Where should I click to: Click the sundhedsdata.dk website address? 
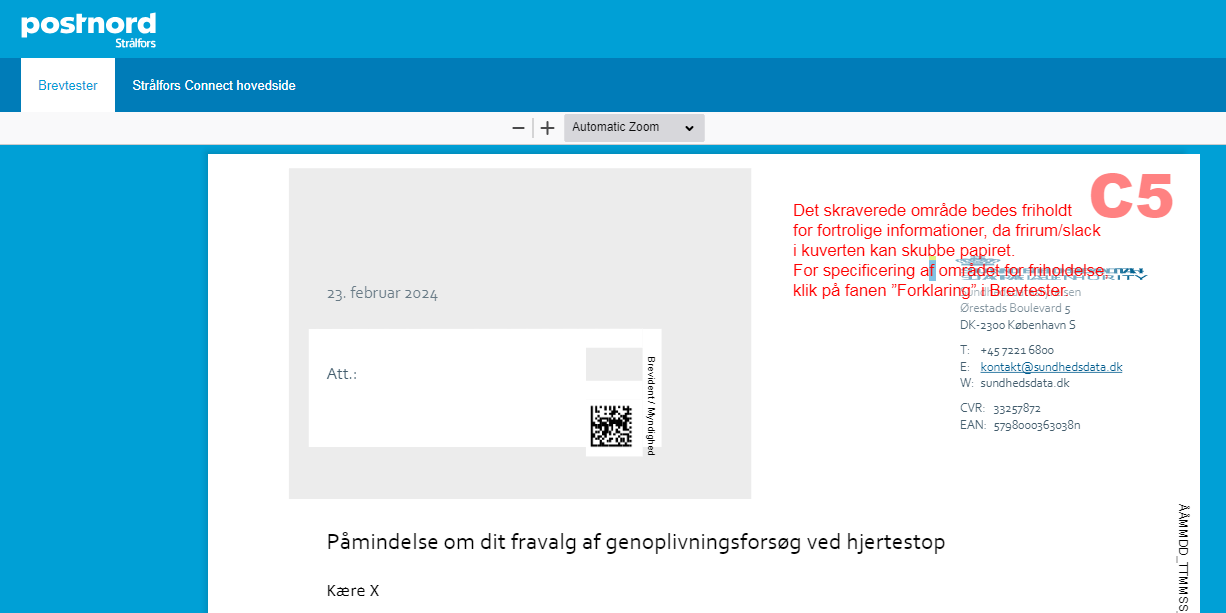point(1024,383)
